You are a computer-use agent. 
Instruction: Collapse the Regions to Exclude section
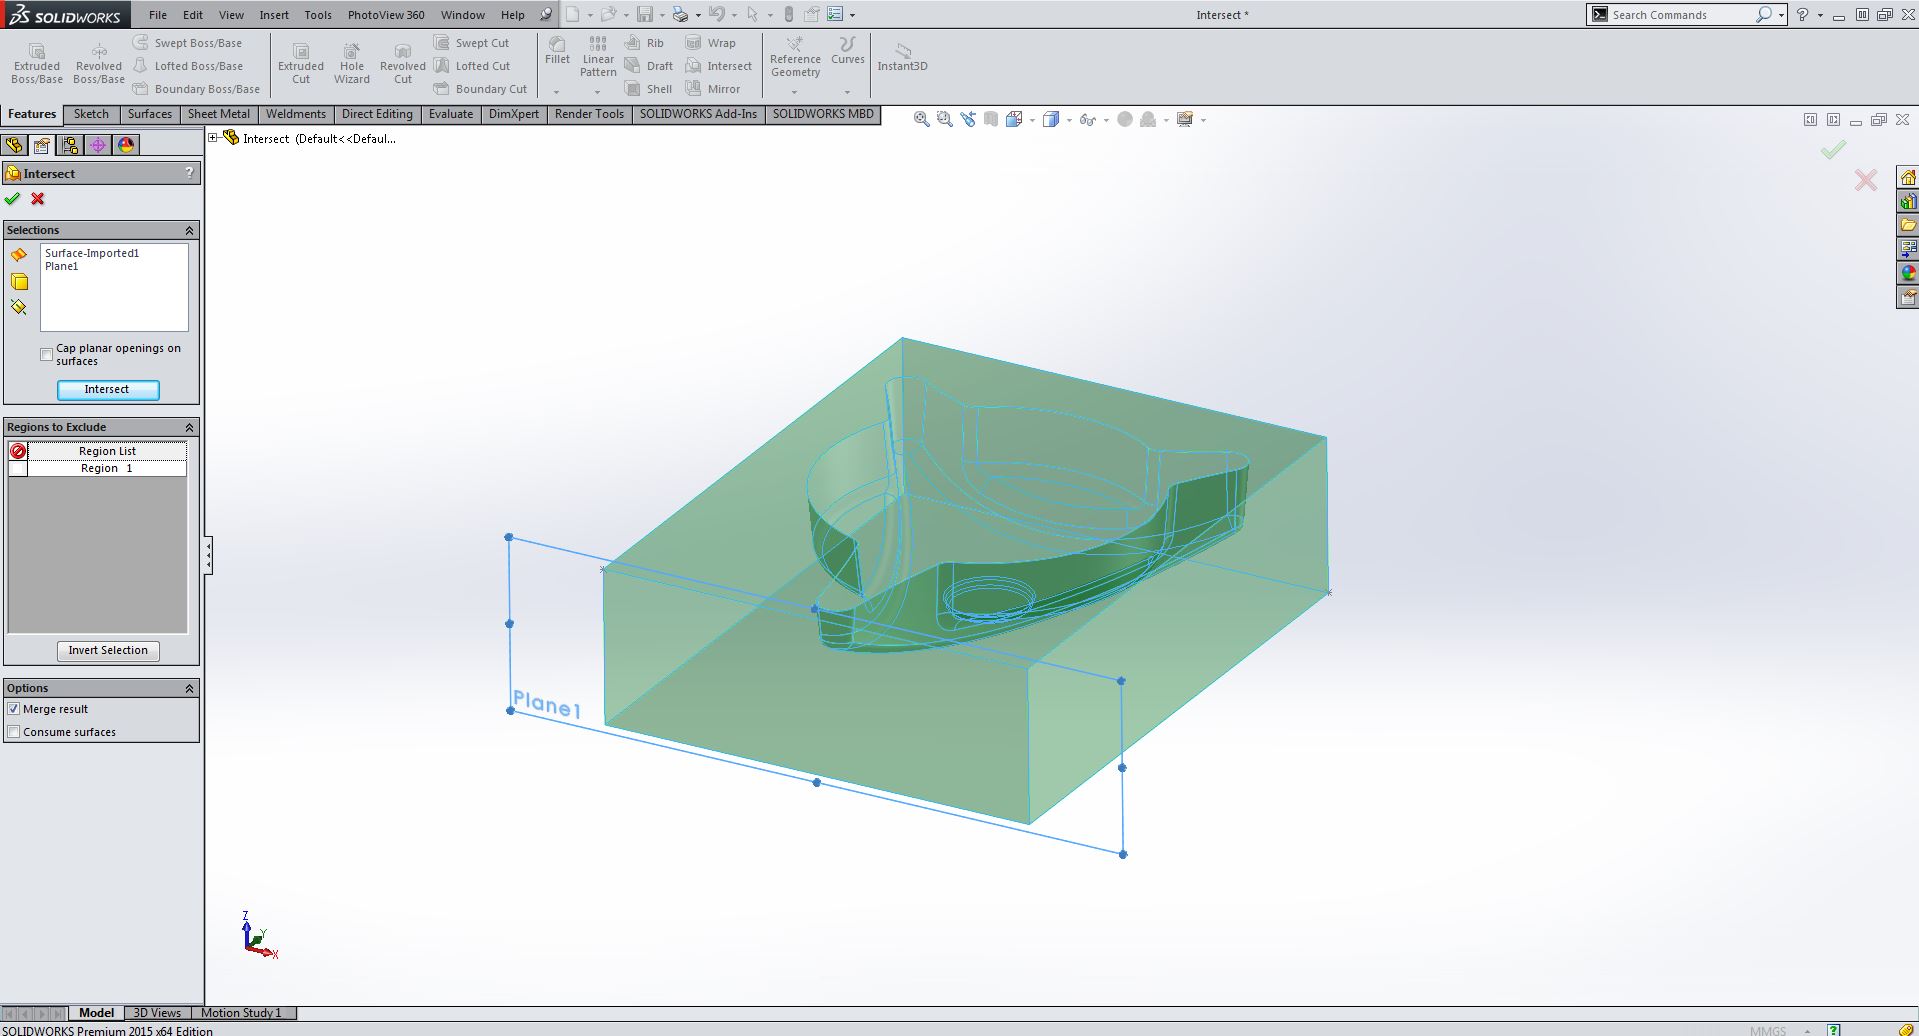(189, 427)
